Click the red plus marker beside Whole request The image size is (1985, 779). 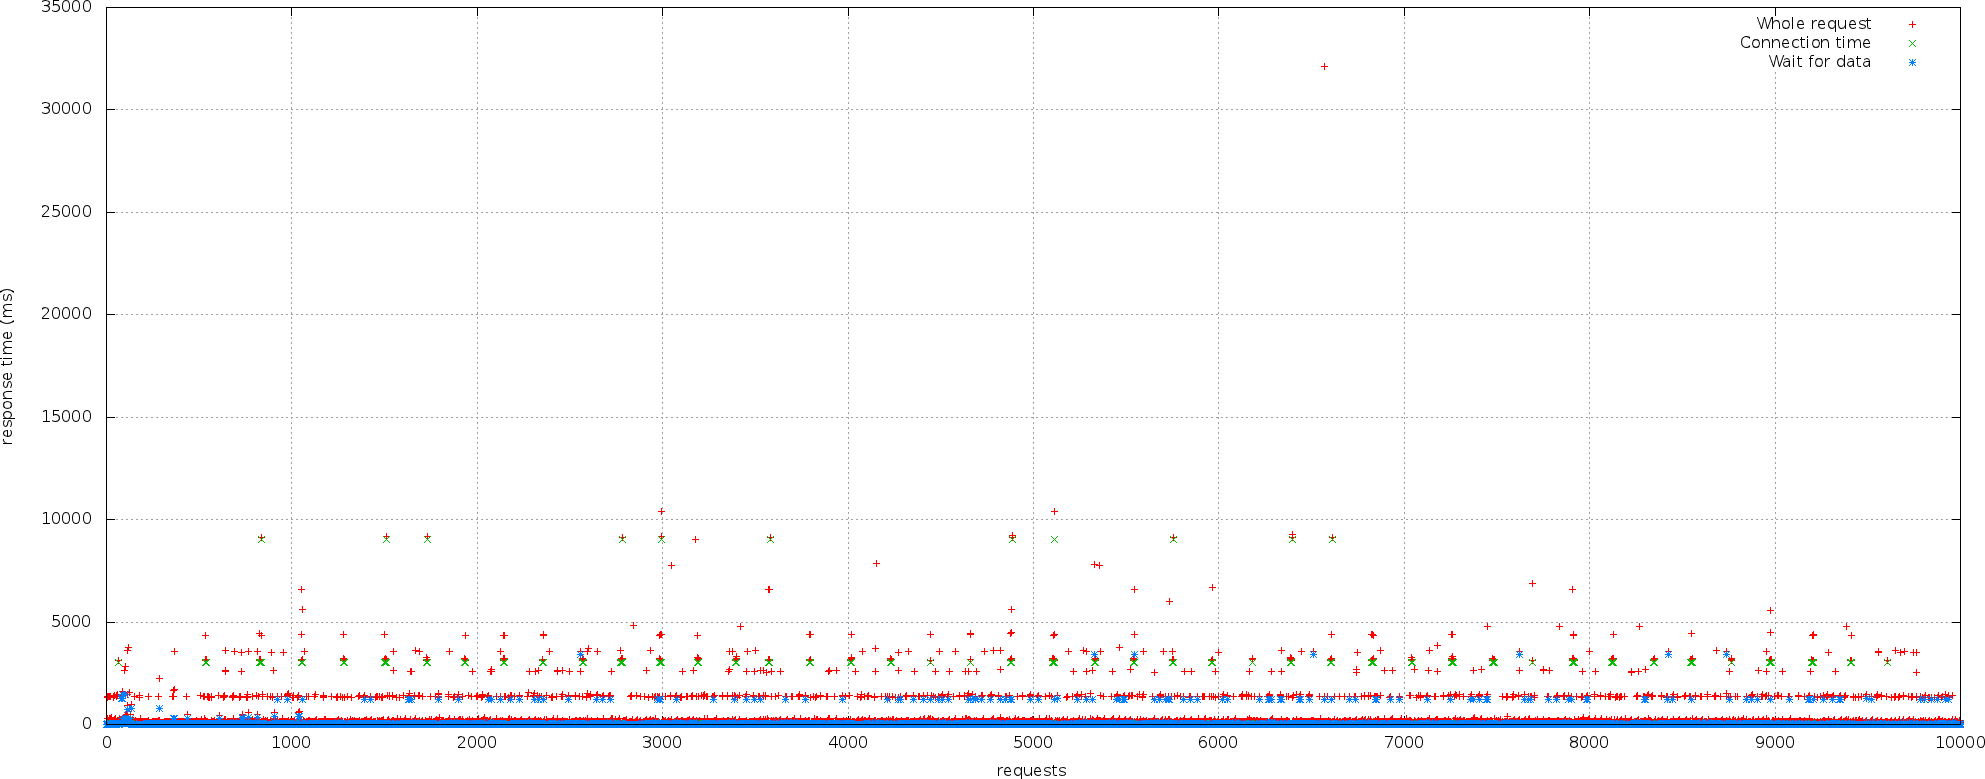1912,24
